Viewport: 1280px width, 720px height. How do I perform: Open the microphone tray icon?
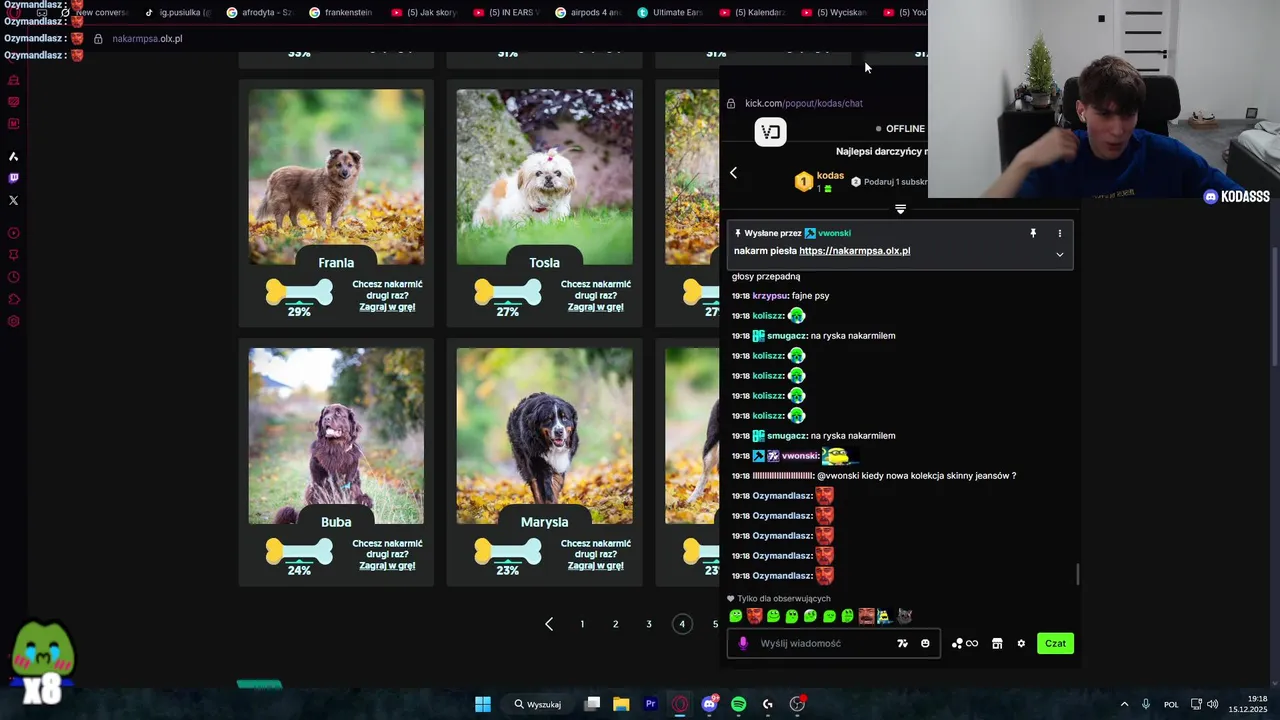point(1146,704)
